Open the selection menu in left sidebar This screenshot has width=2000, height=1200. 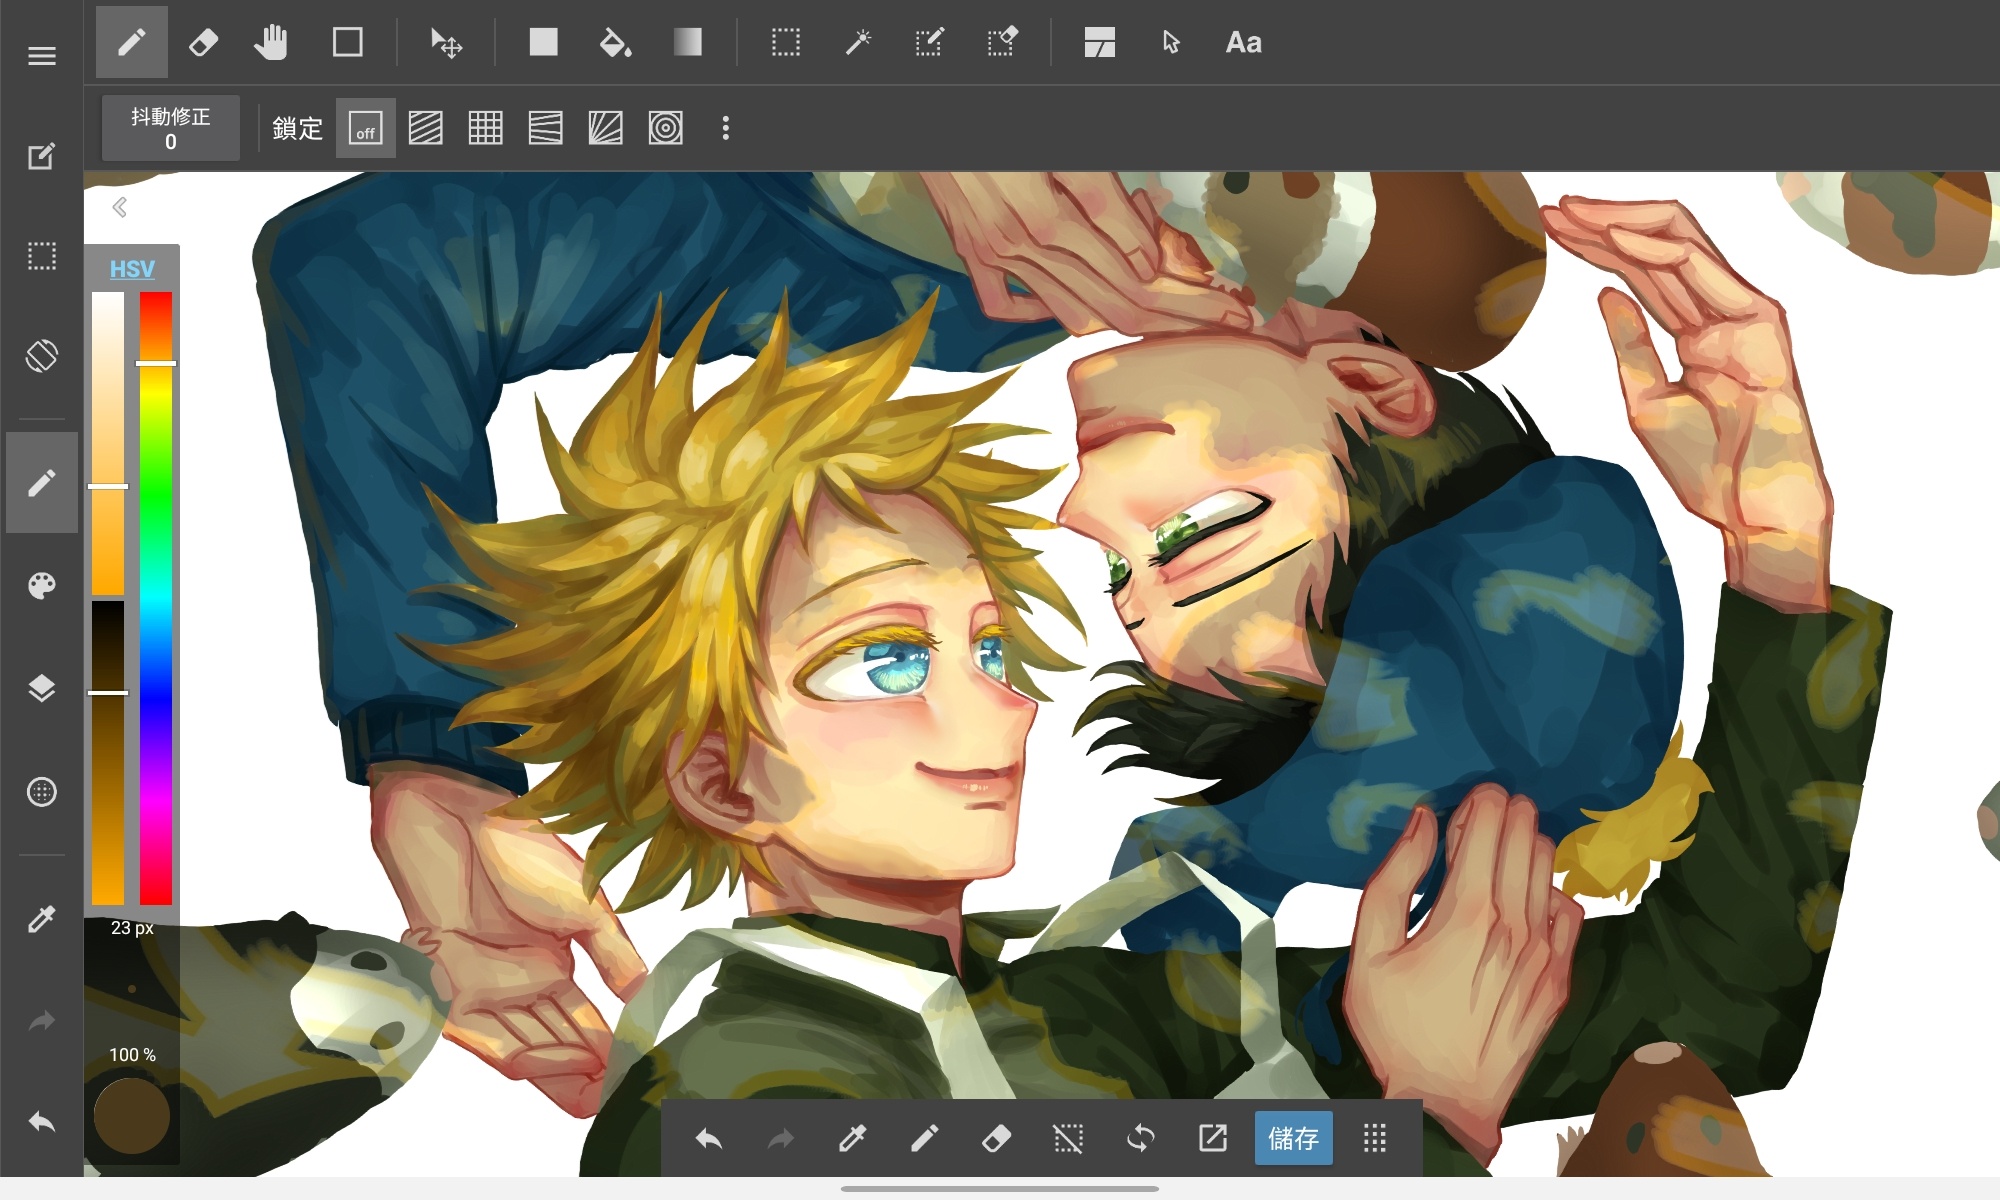41,256
